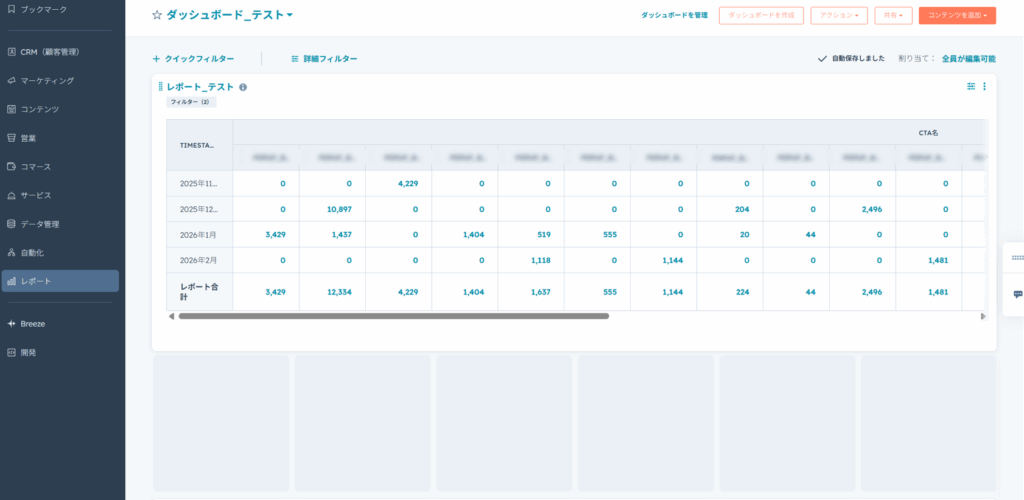
Task: Expand the コンテンツを追加 dropdown button
Action: click(x=957, y=15)
